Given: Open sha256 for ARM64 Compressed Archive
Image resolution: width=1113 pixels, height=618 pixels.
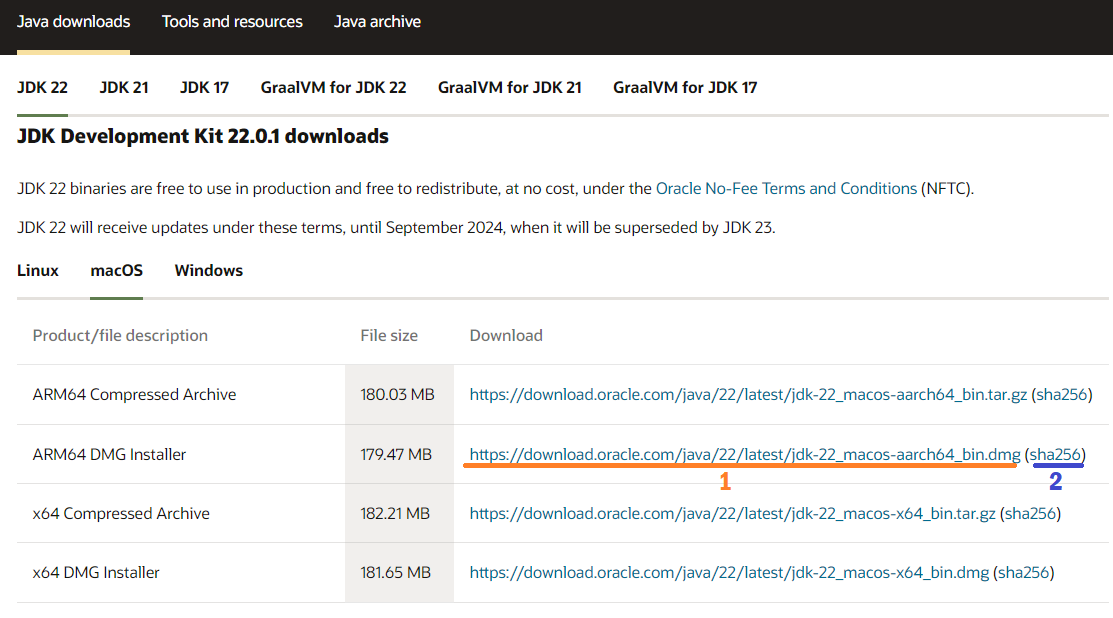Looking at the screenshot, I should click(1062, 394).
